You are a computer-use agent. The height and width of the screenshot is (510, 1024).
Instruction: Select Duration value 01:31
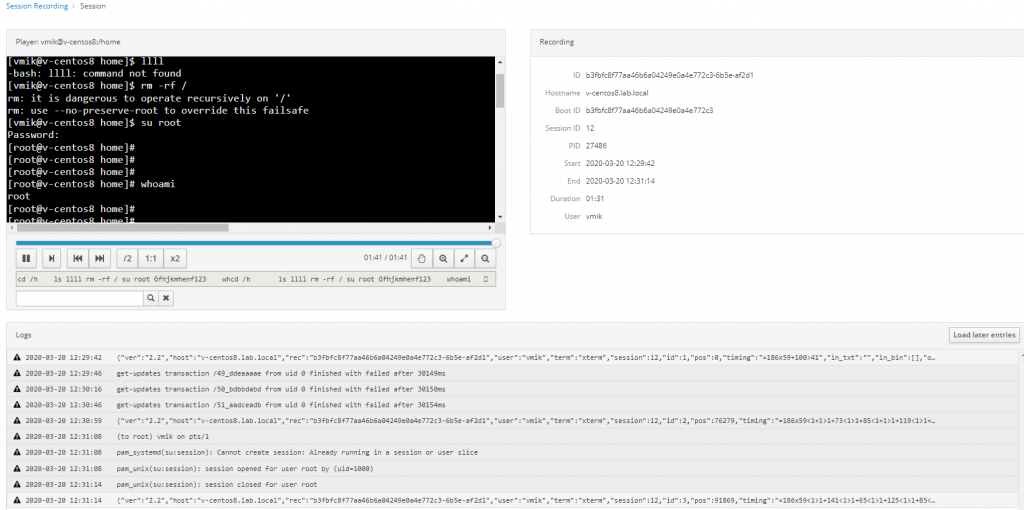[594, 199]
